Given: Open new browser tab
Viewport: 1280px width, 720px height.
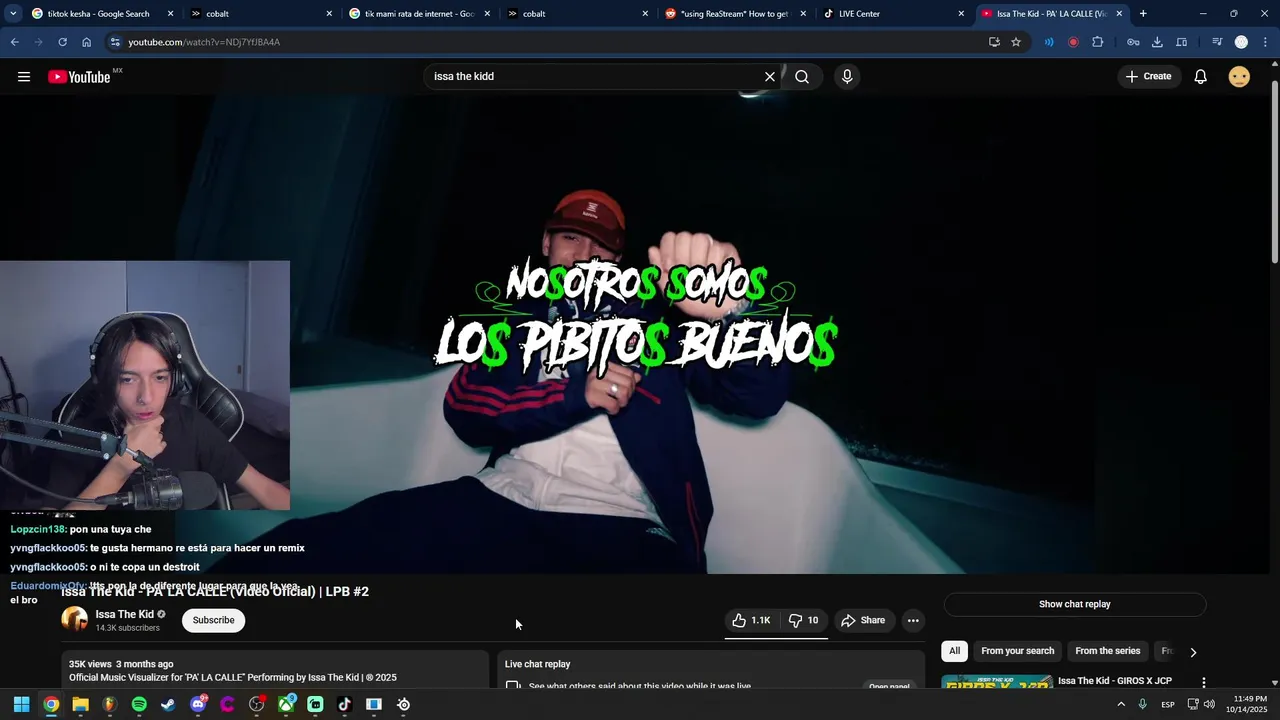Looking at the screenshot, I should [1143, 14].
